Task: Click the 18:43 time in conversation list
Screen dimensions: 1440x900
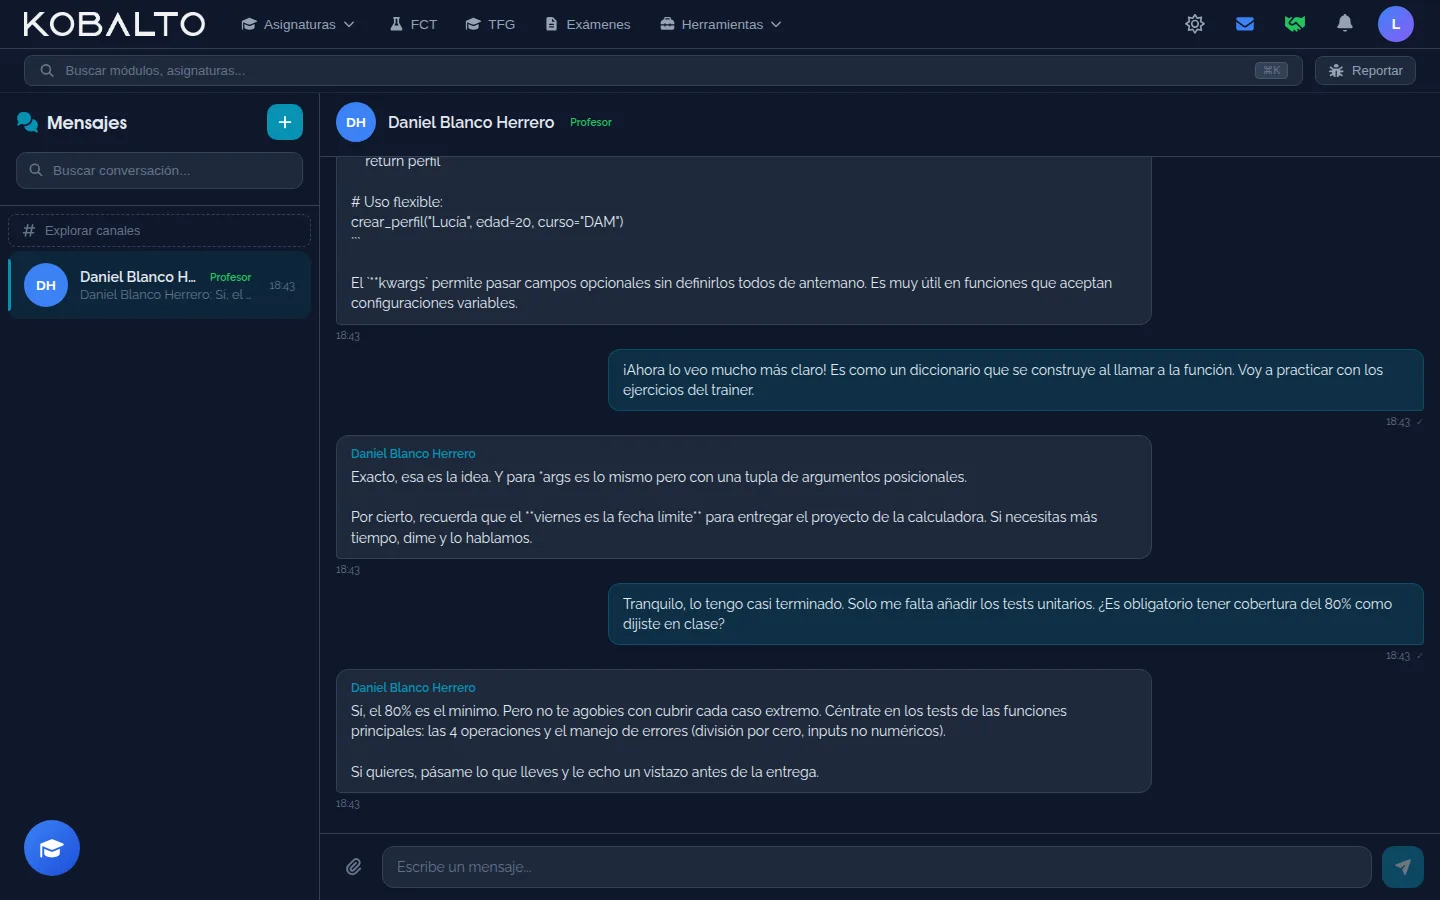Action: point(282,286)
